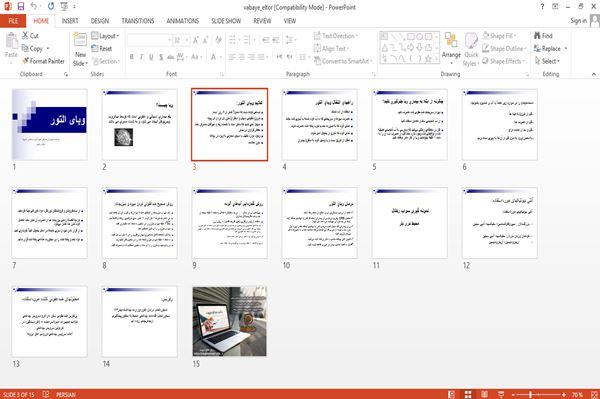Screen dimensions: 600x399
Task: Toggle Strikethrough formatting
Action: (171, 57)
